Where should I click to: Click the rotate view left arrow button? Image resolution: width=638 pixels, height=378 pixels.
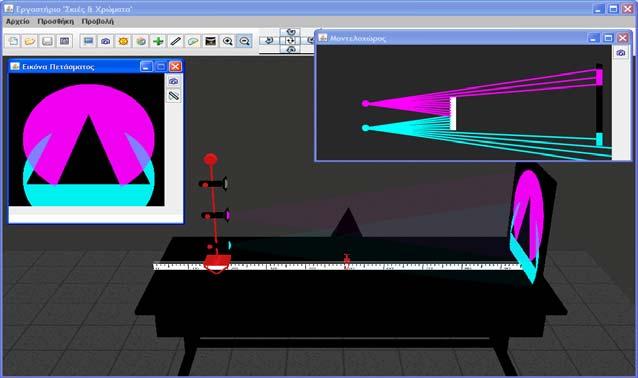click(269, 40)
